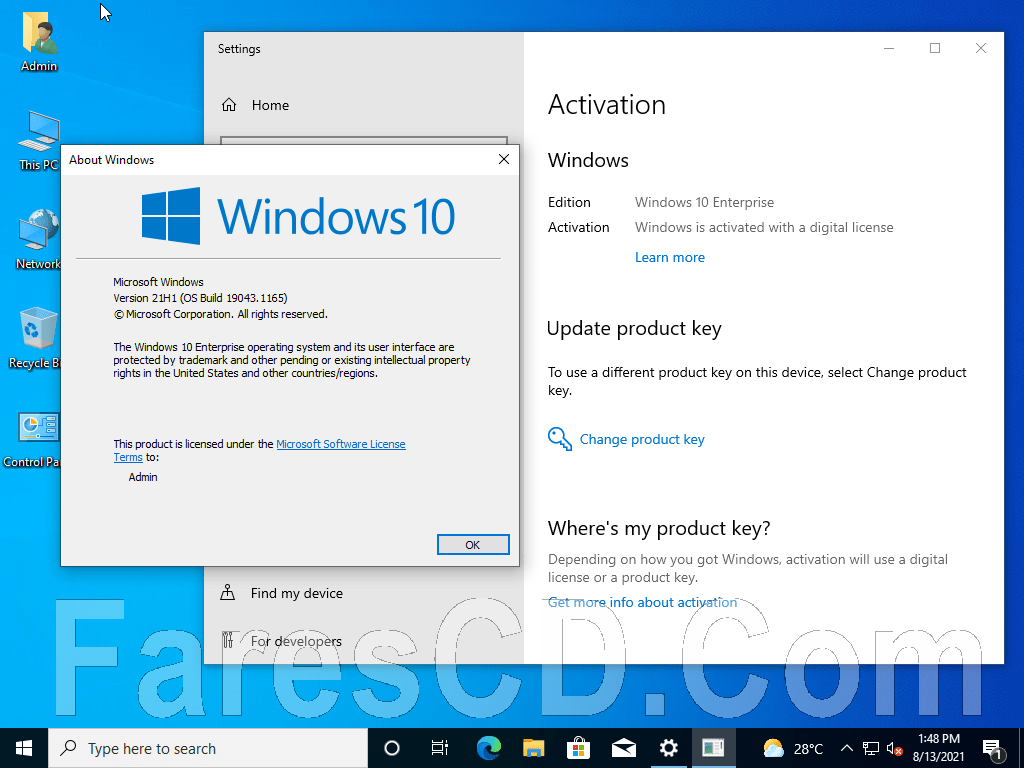
Task: Click the taskbar search box
Action: pyautogui.click(x=208, y=748)
